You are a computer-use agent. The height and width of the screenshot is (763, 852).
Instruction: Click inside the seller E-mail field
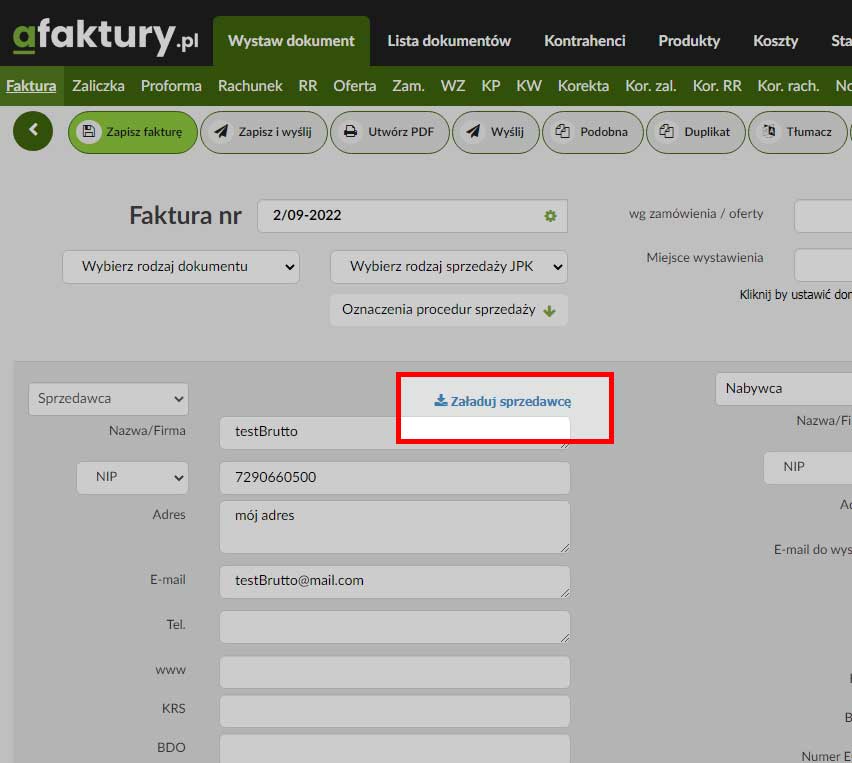[394, 580]
